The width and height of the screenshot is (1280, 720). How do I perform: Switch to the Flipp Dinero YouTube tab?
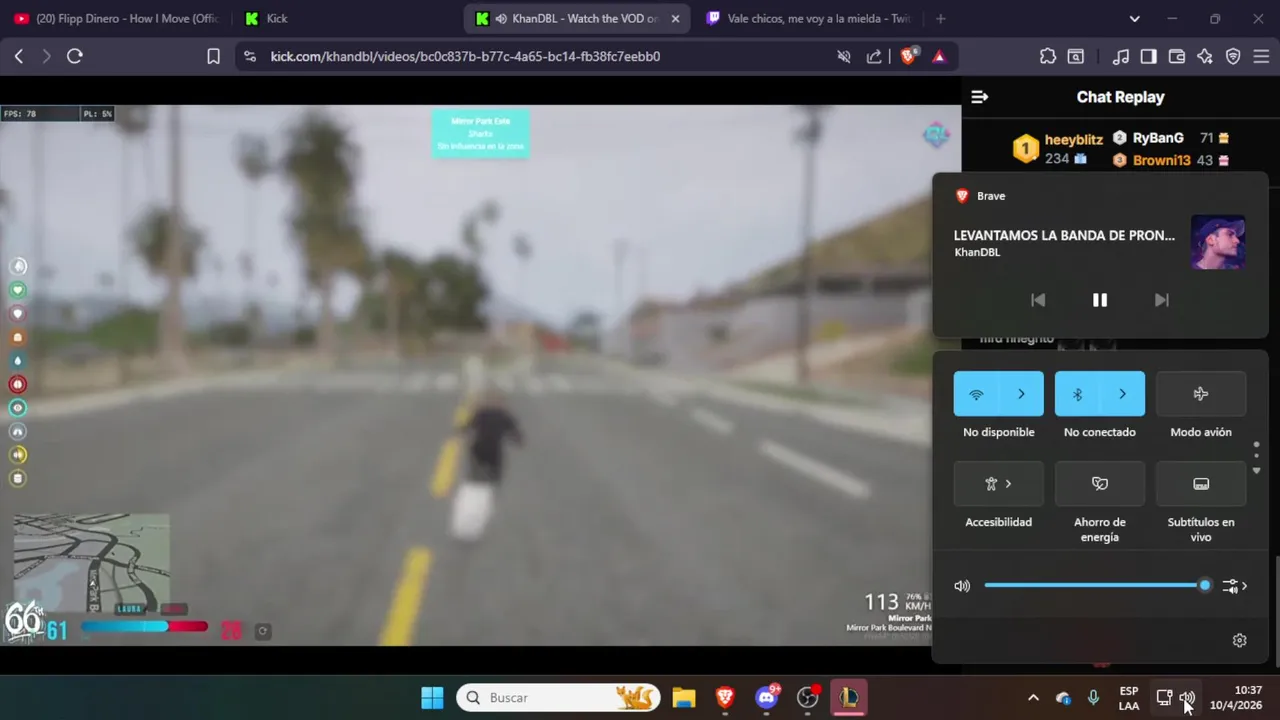coord(116,18)
